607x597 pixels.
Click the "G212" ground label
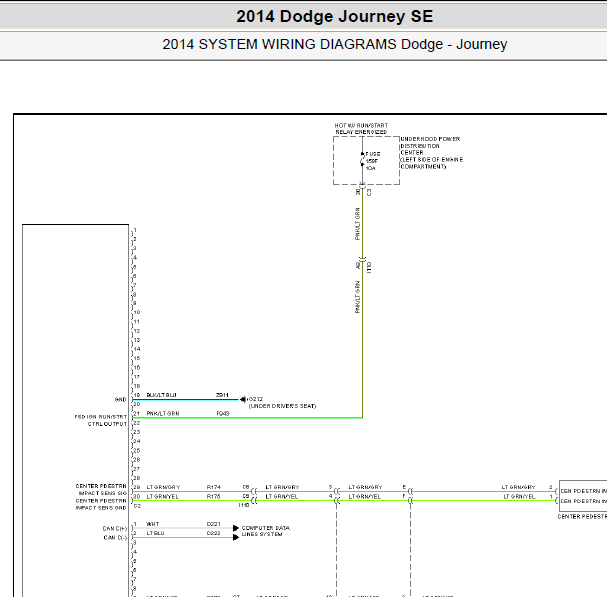coord(255,399)
